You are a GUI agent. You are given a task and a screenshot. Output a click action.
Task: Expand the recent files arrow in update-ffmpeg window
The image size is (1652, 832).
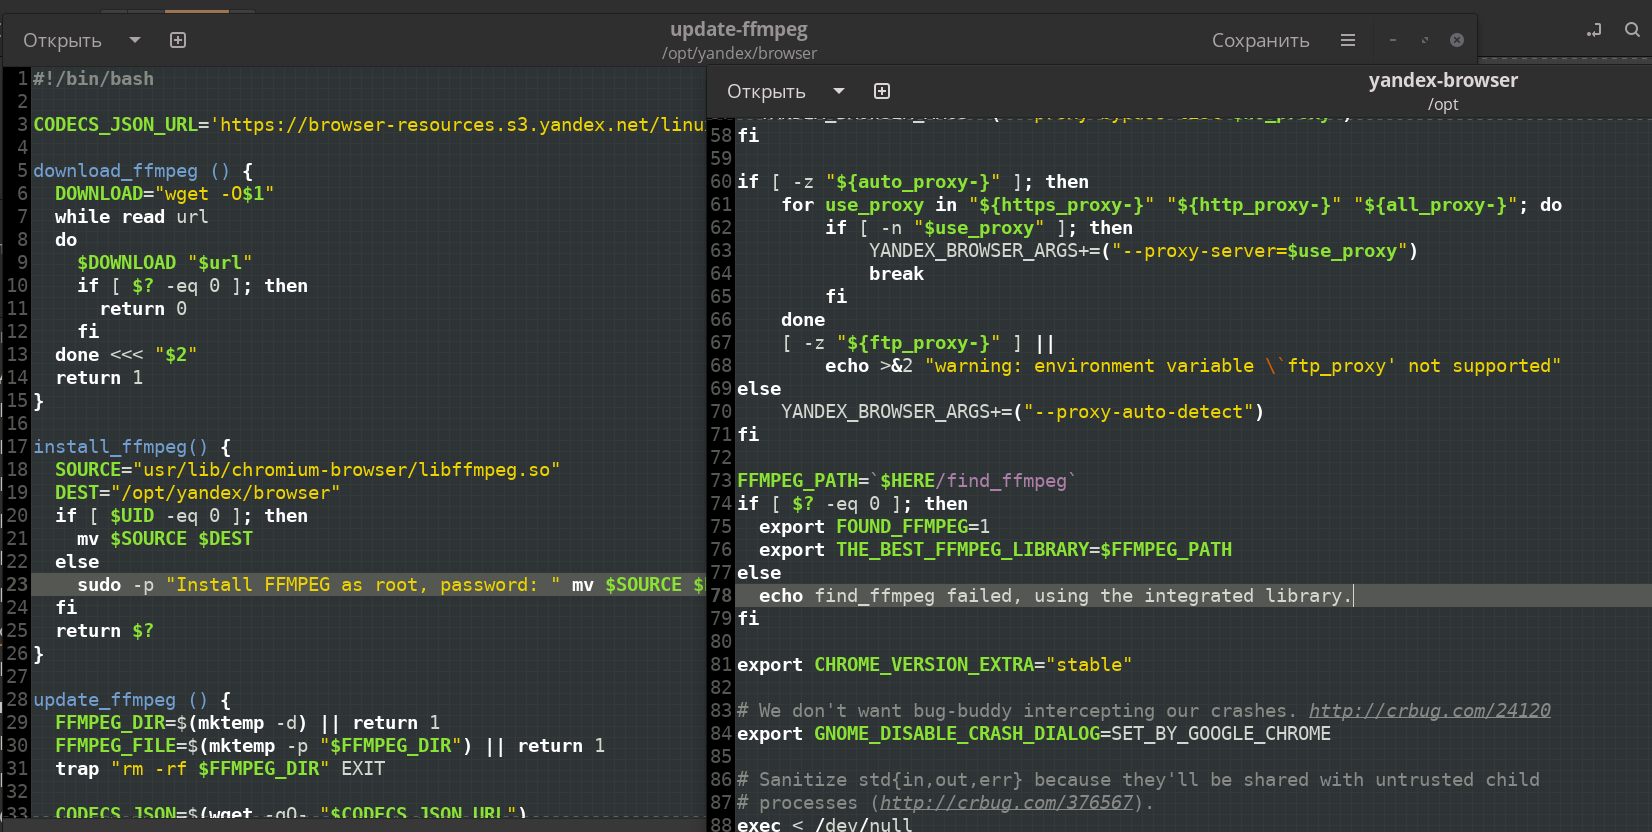(135, 40)
